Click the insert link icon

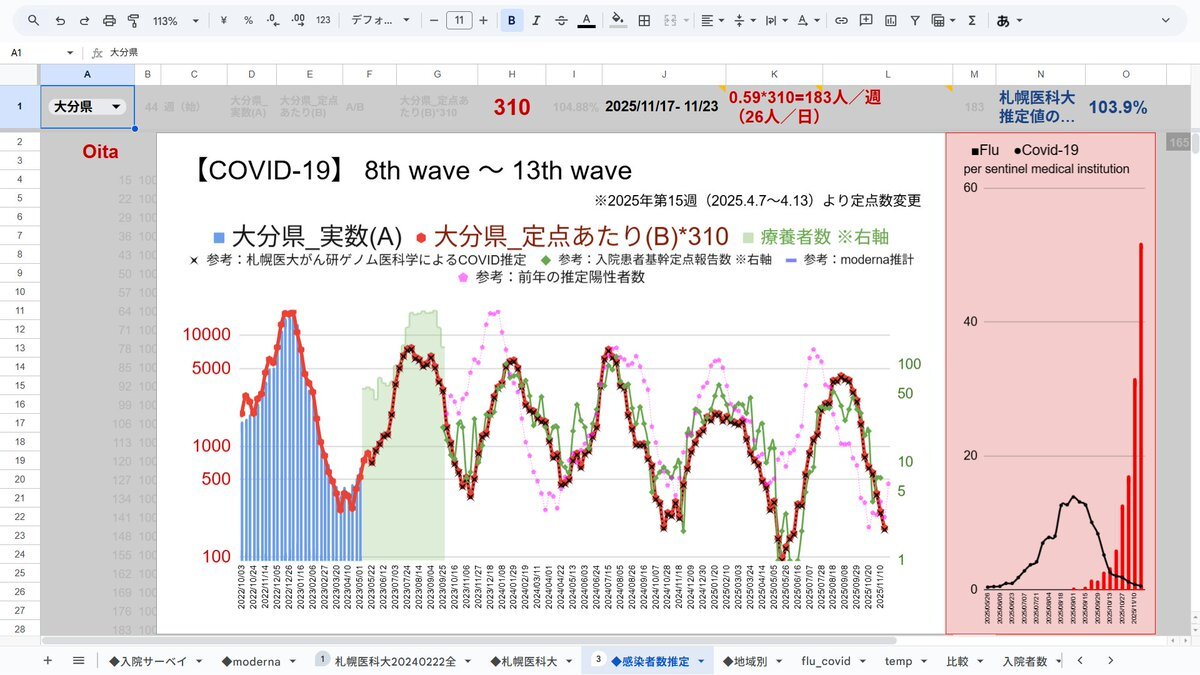pos(841,20)
